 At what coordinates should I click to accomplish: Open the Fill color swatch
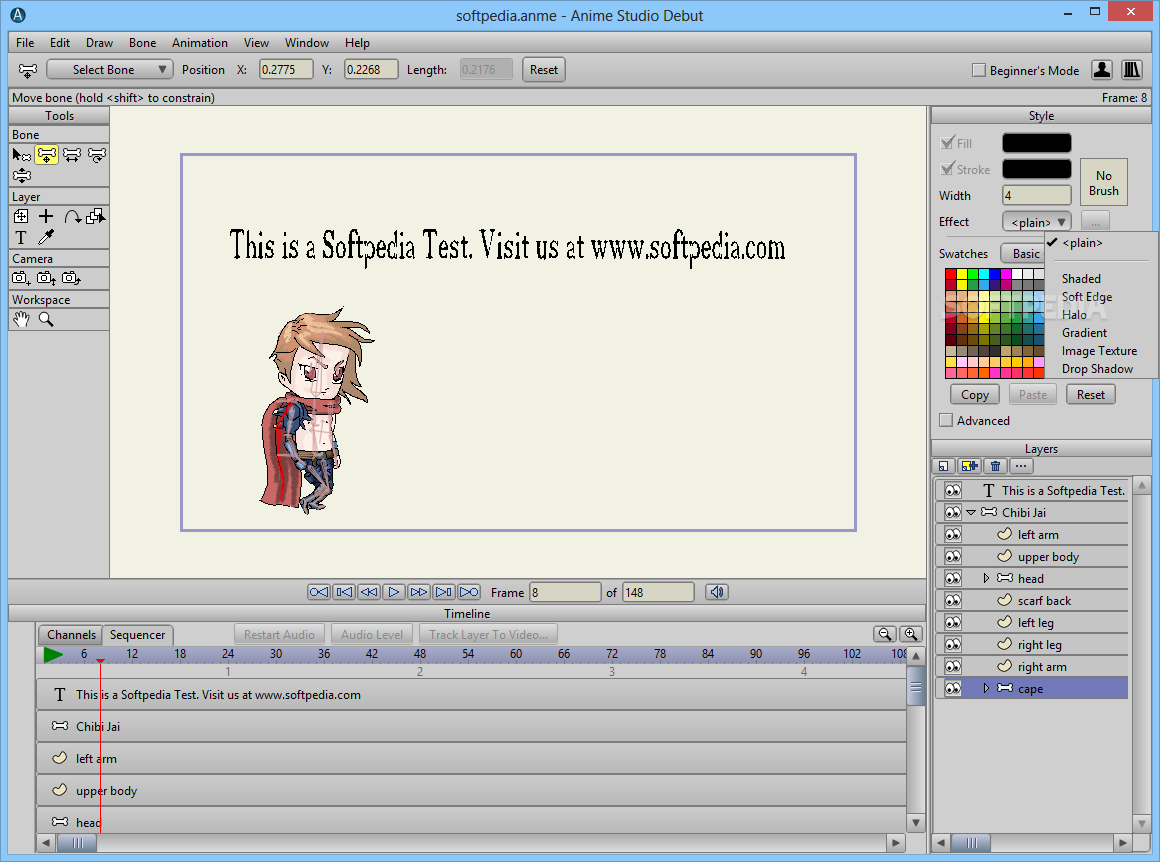[x=1036, y=143]
